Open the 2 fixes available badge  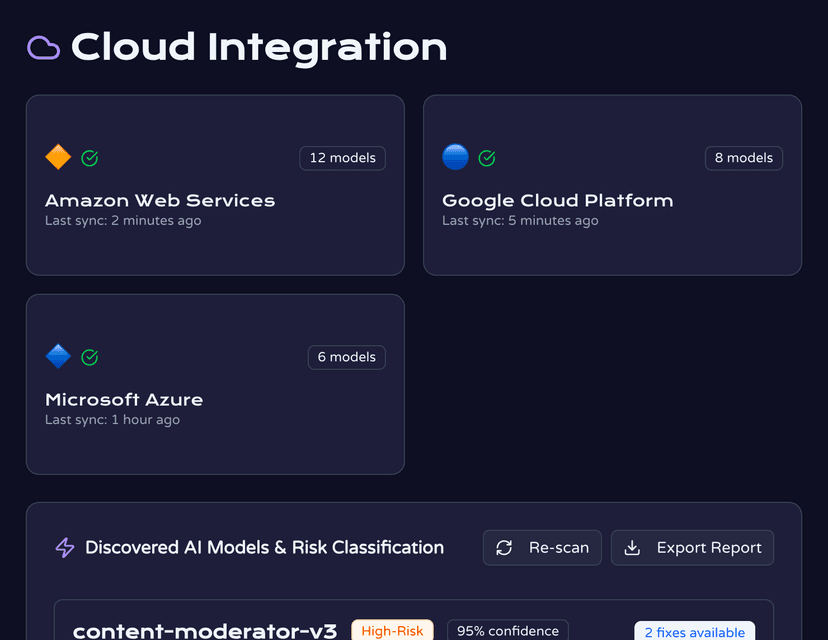point(694,632)
